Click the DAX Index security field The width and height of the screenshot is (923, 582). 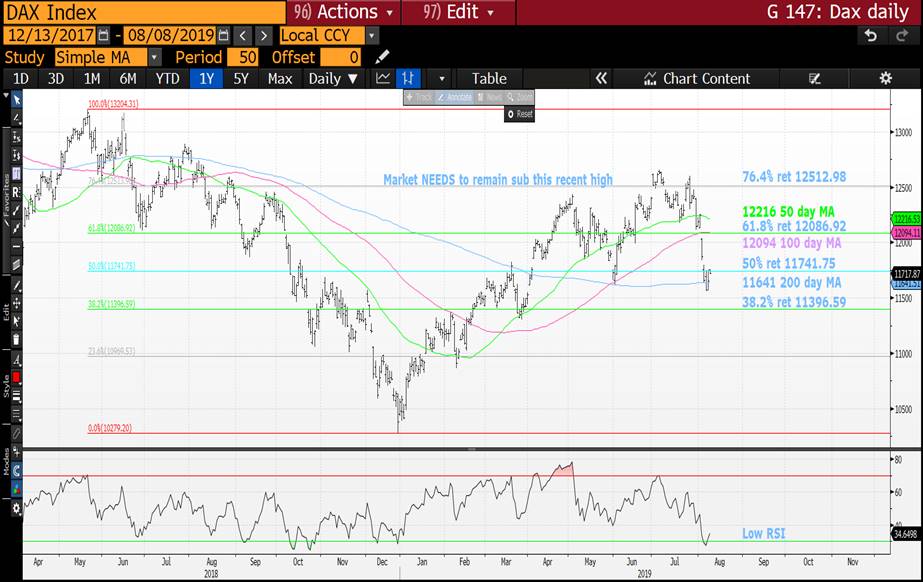pos(144,12)
